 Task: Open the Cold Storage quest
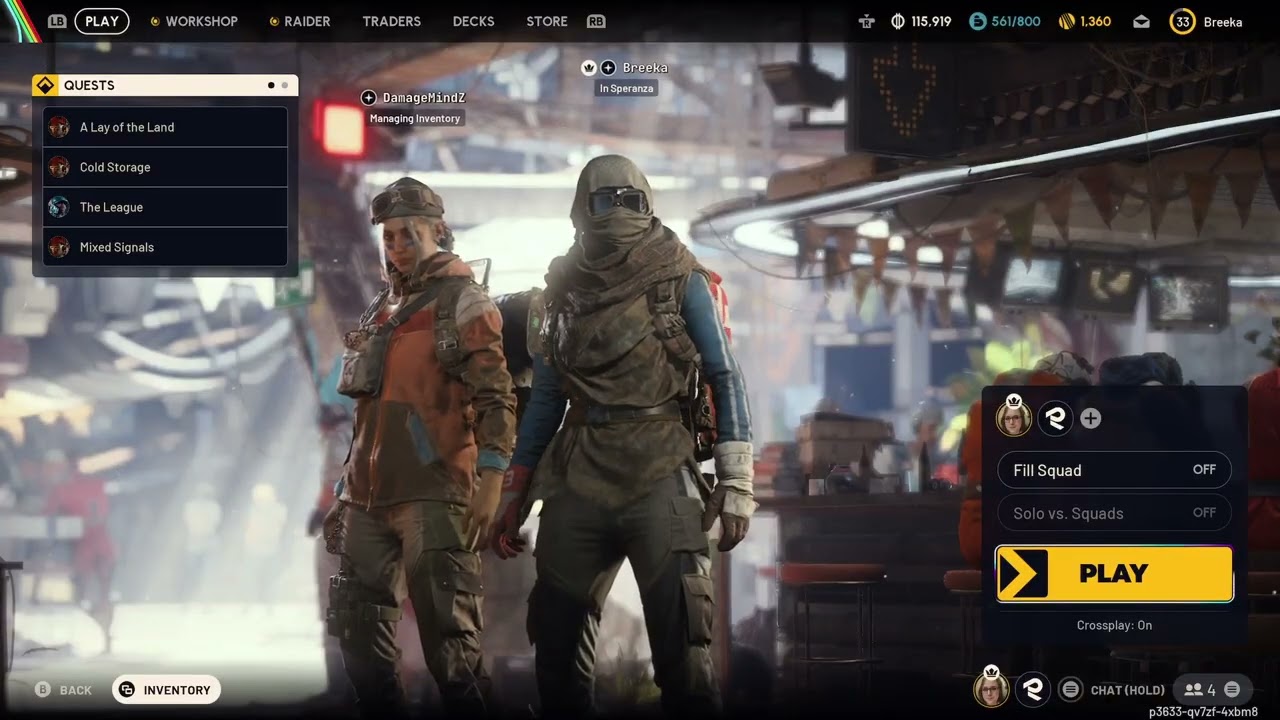point(165,167)
